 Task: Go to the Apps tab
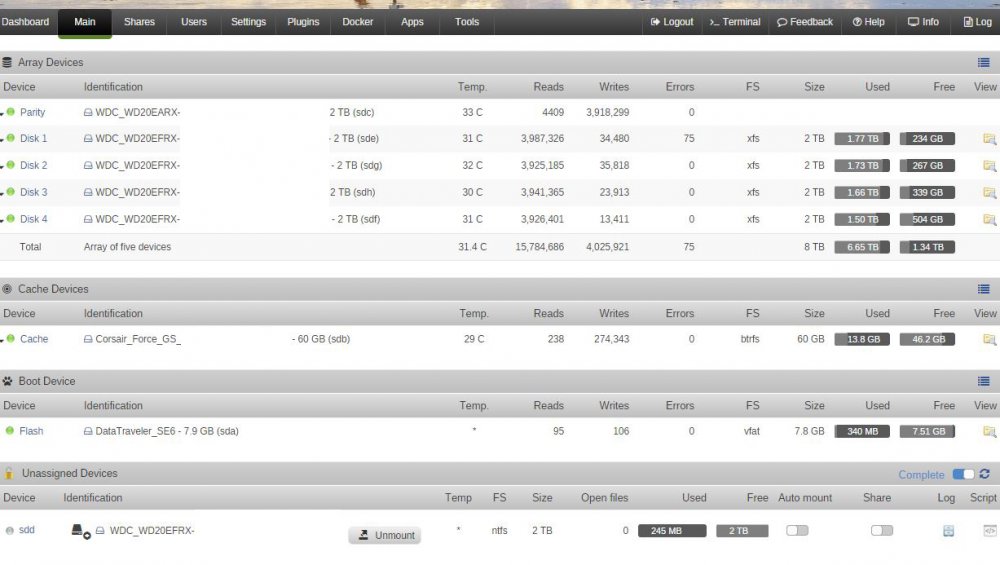click(x=412, y=22)
